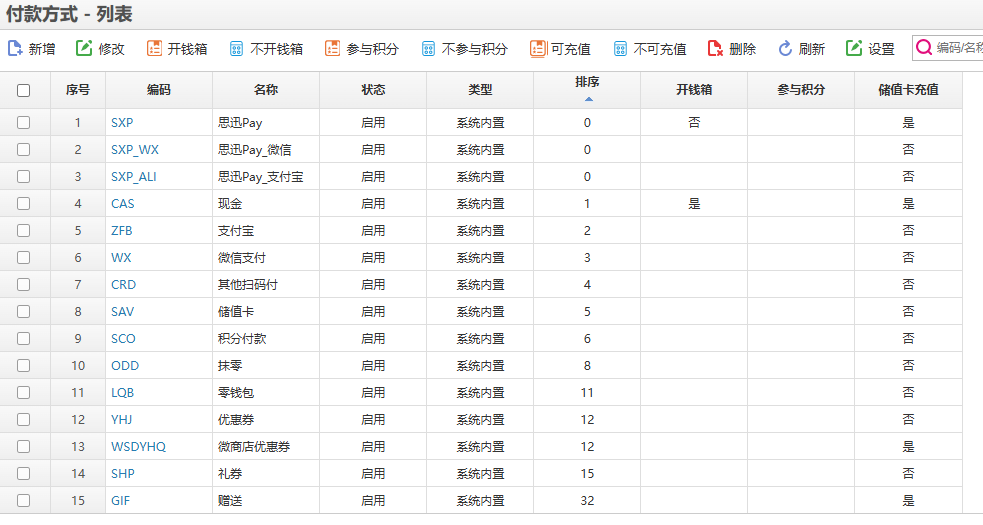
Task: Open the GIF code link
Action: pos(120,500)
